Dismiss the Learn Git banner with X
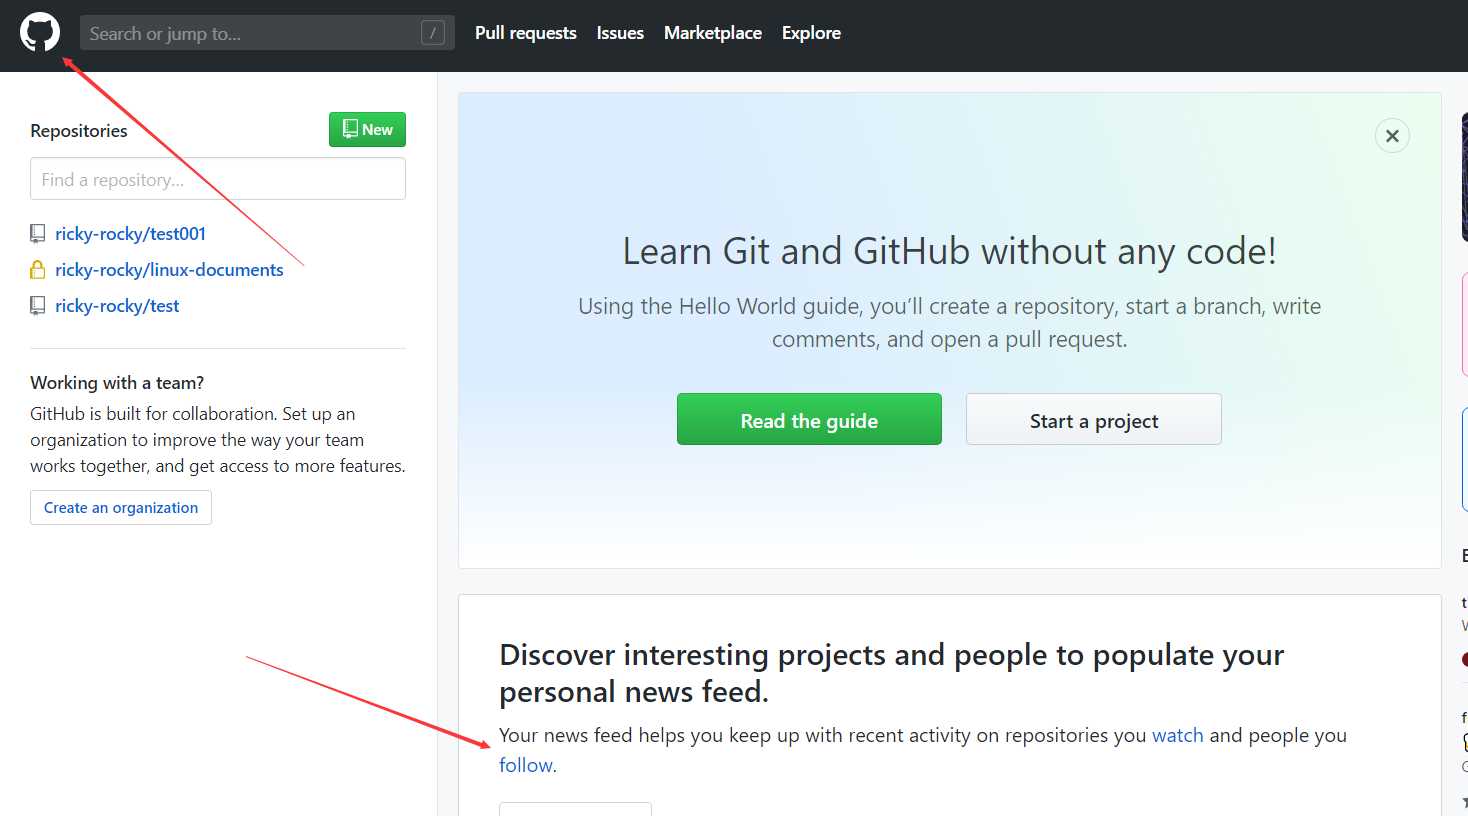 pos(1392,136)
